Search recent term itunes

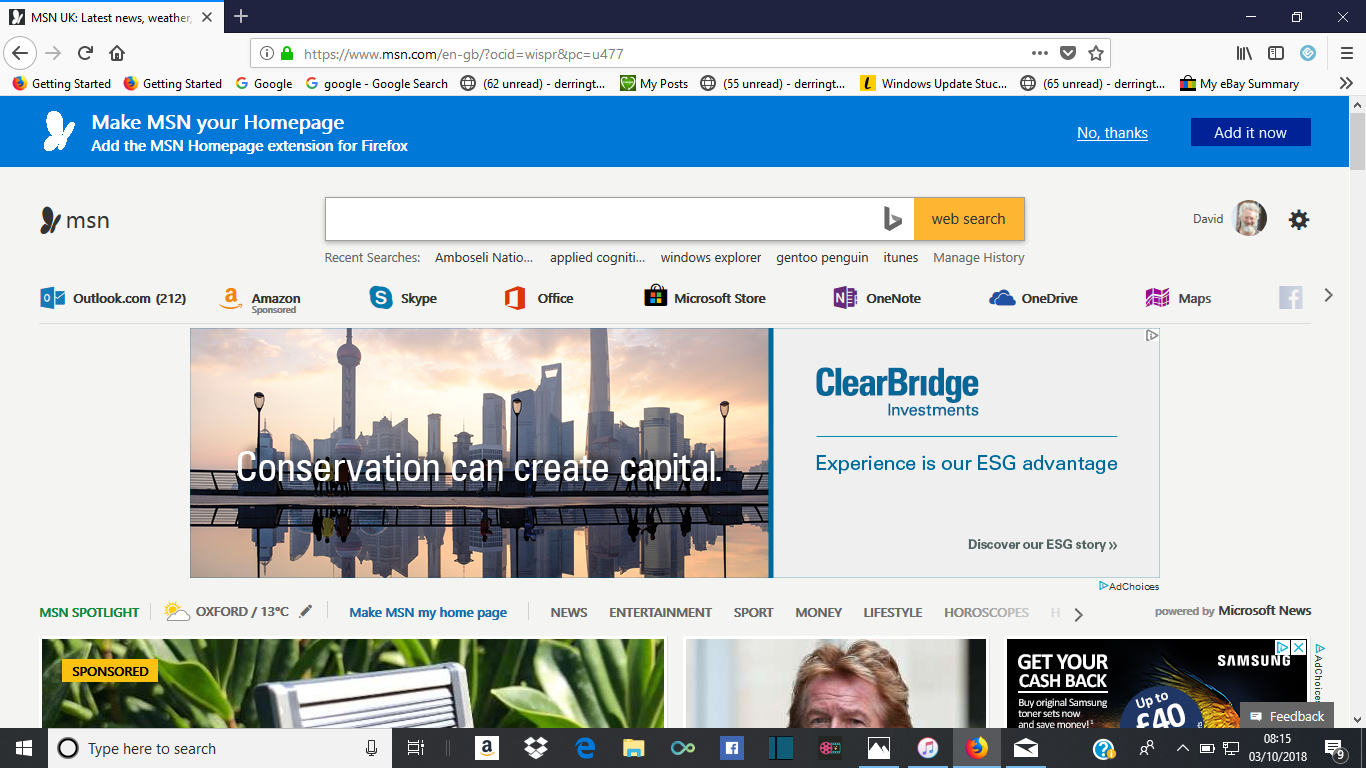pos(900,257)
